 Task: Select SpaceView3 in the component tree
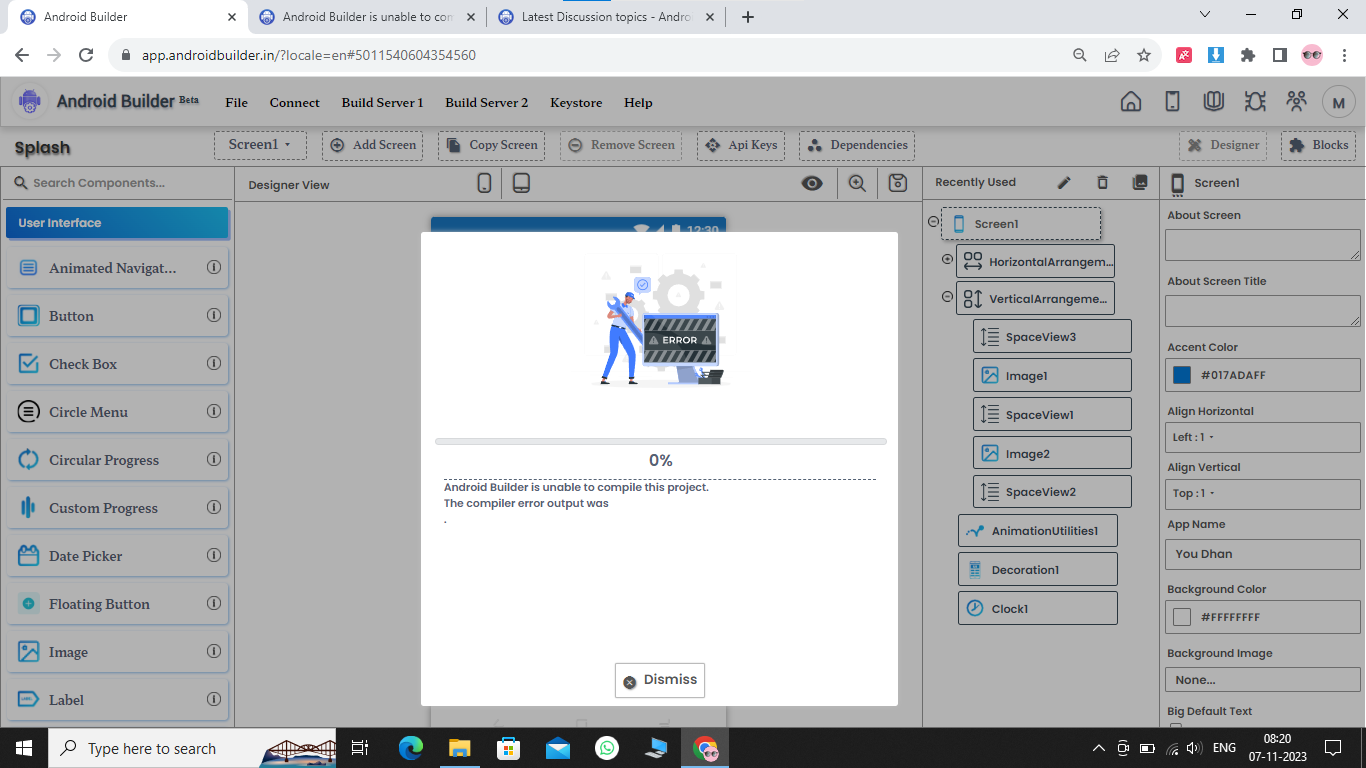pyautogui.click(x=1052, y=336)
